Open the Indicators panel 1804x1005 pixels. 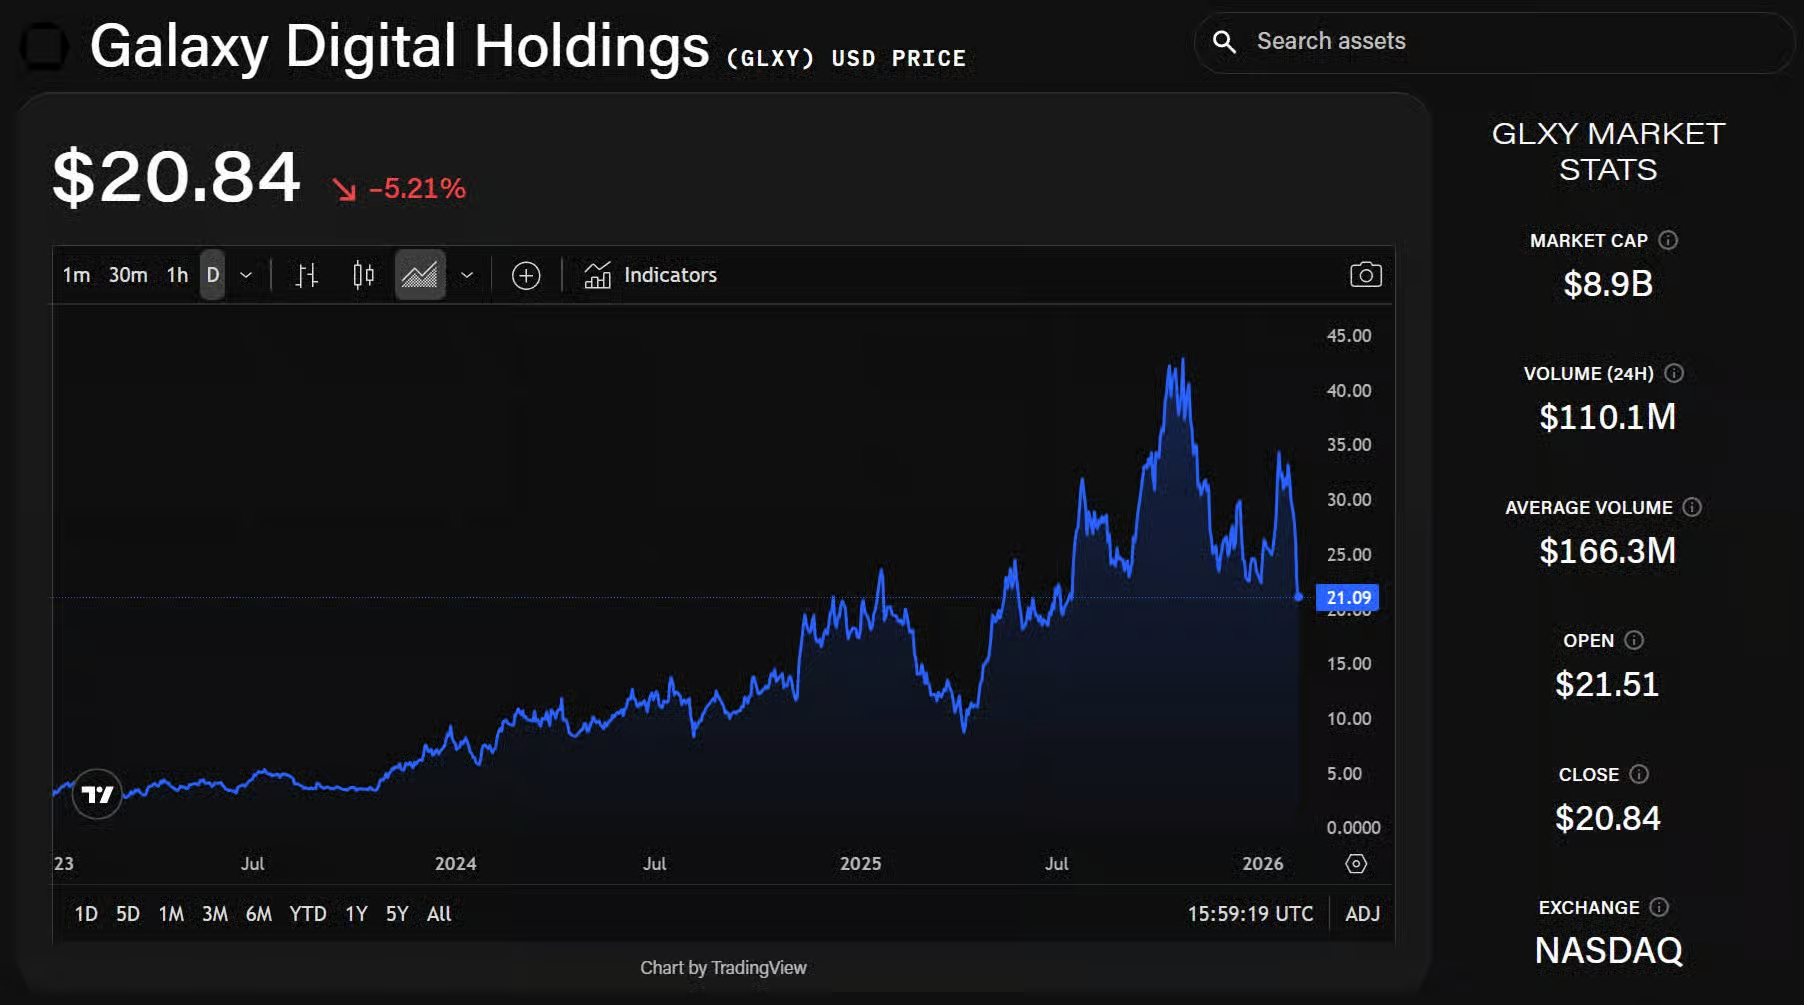pyautogui.click(x=650, y=275)
